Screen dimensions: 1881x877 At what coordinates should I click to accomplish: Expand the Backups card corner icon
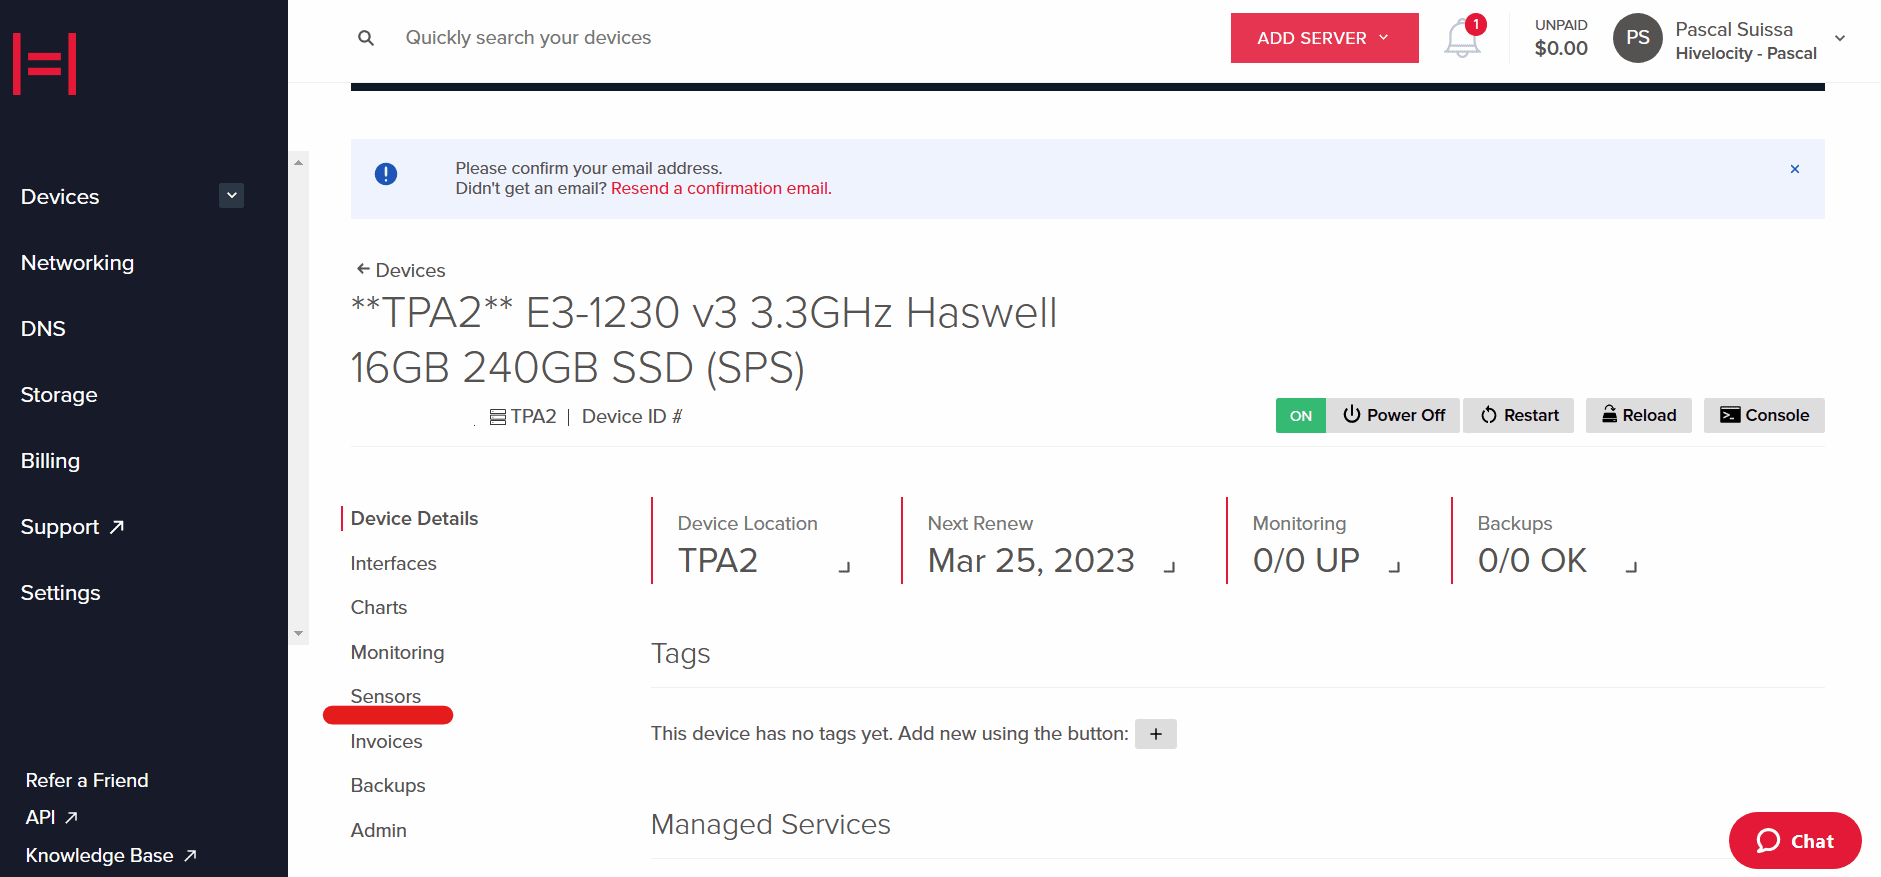(1631, 567)
